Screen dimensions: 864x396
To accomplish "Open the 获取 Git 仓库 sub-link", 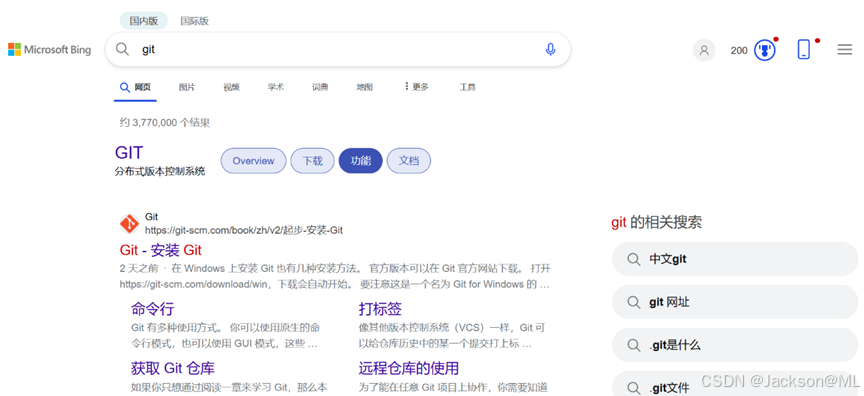I will [x=173, y=368].
